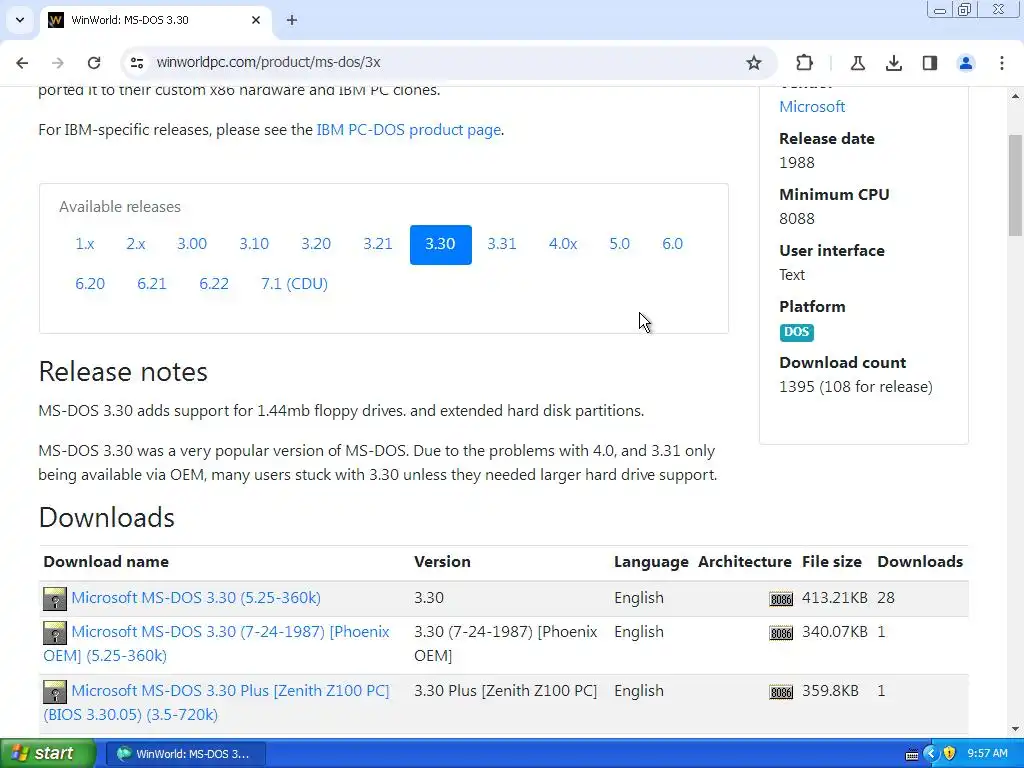Toggle the side panel icon

pos(930,63)
